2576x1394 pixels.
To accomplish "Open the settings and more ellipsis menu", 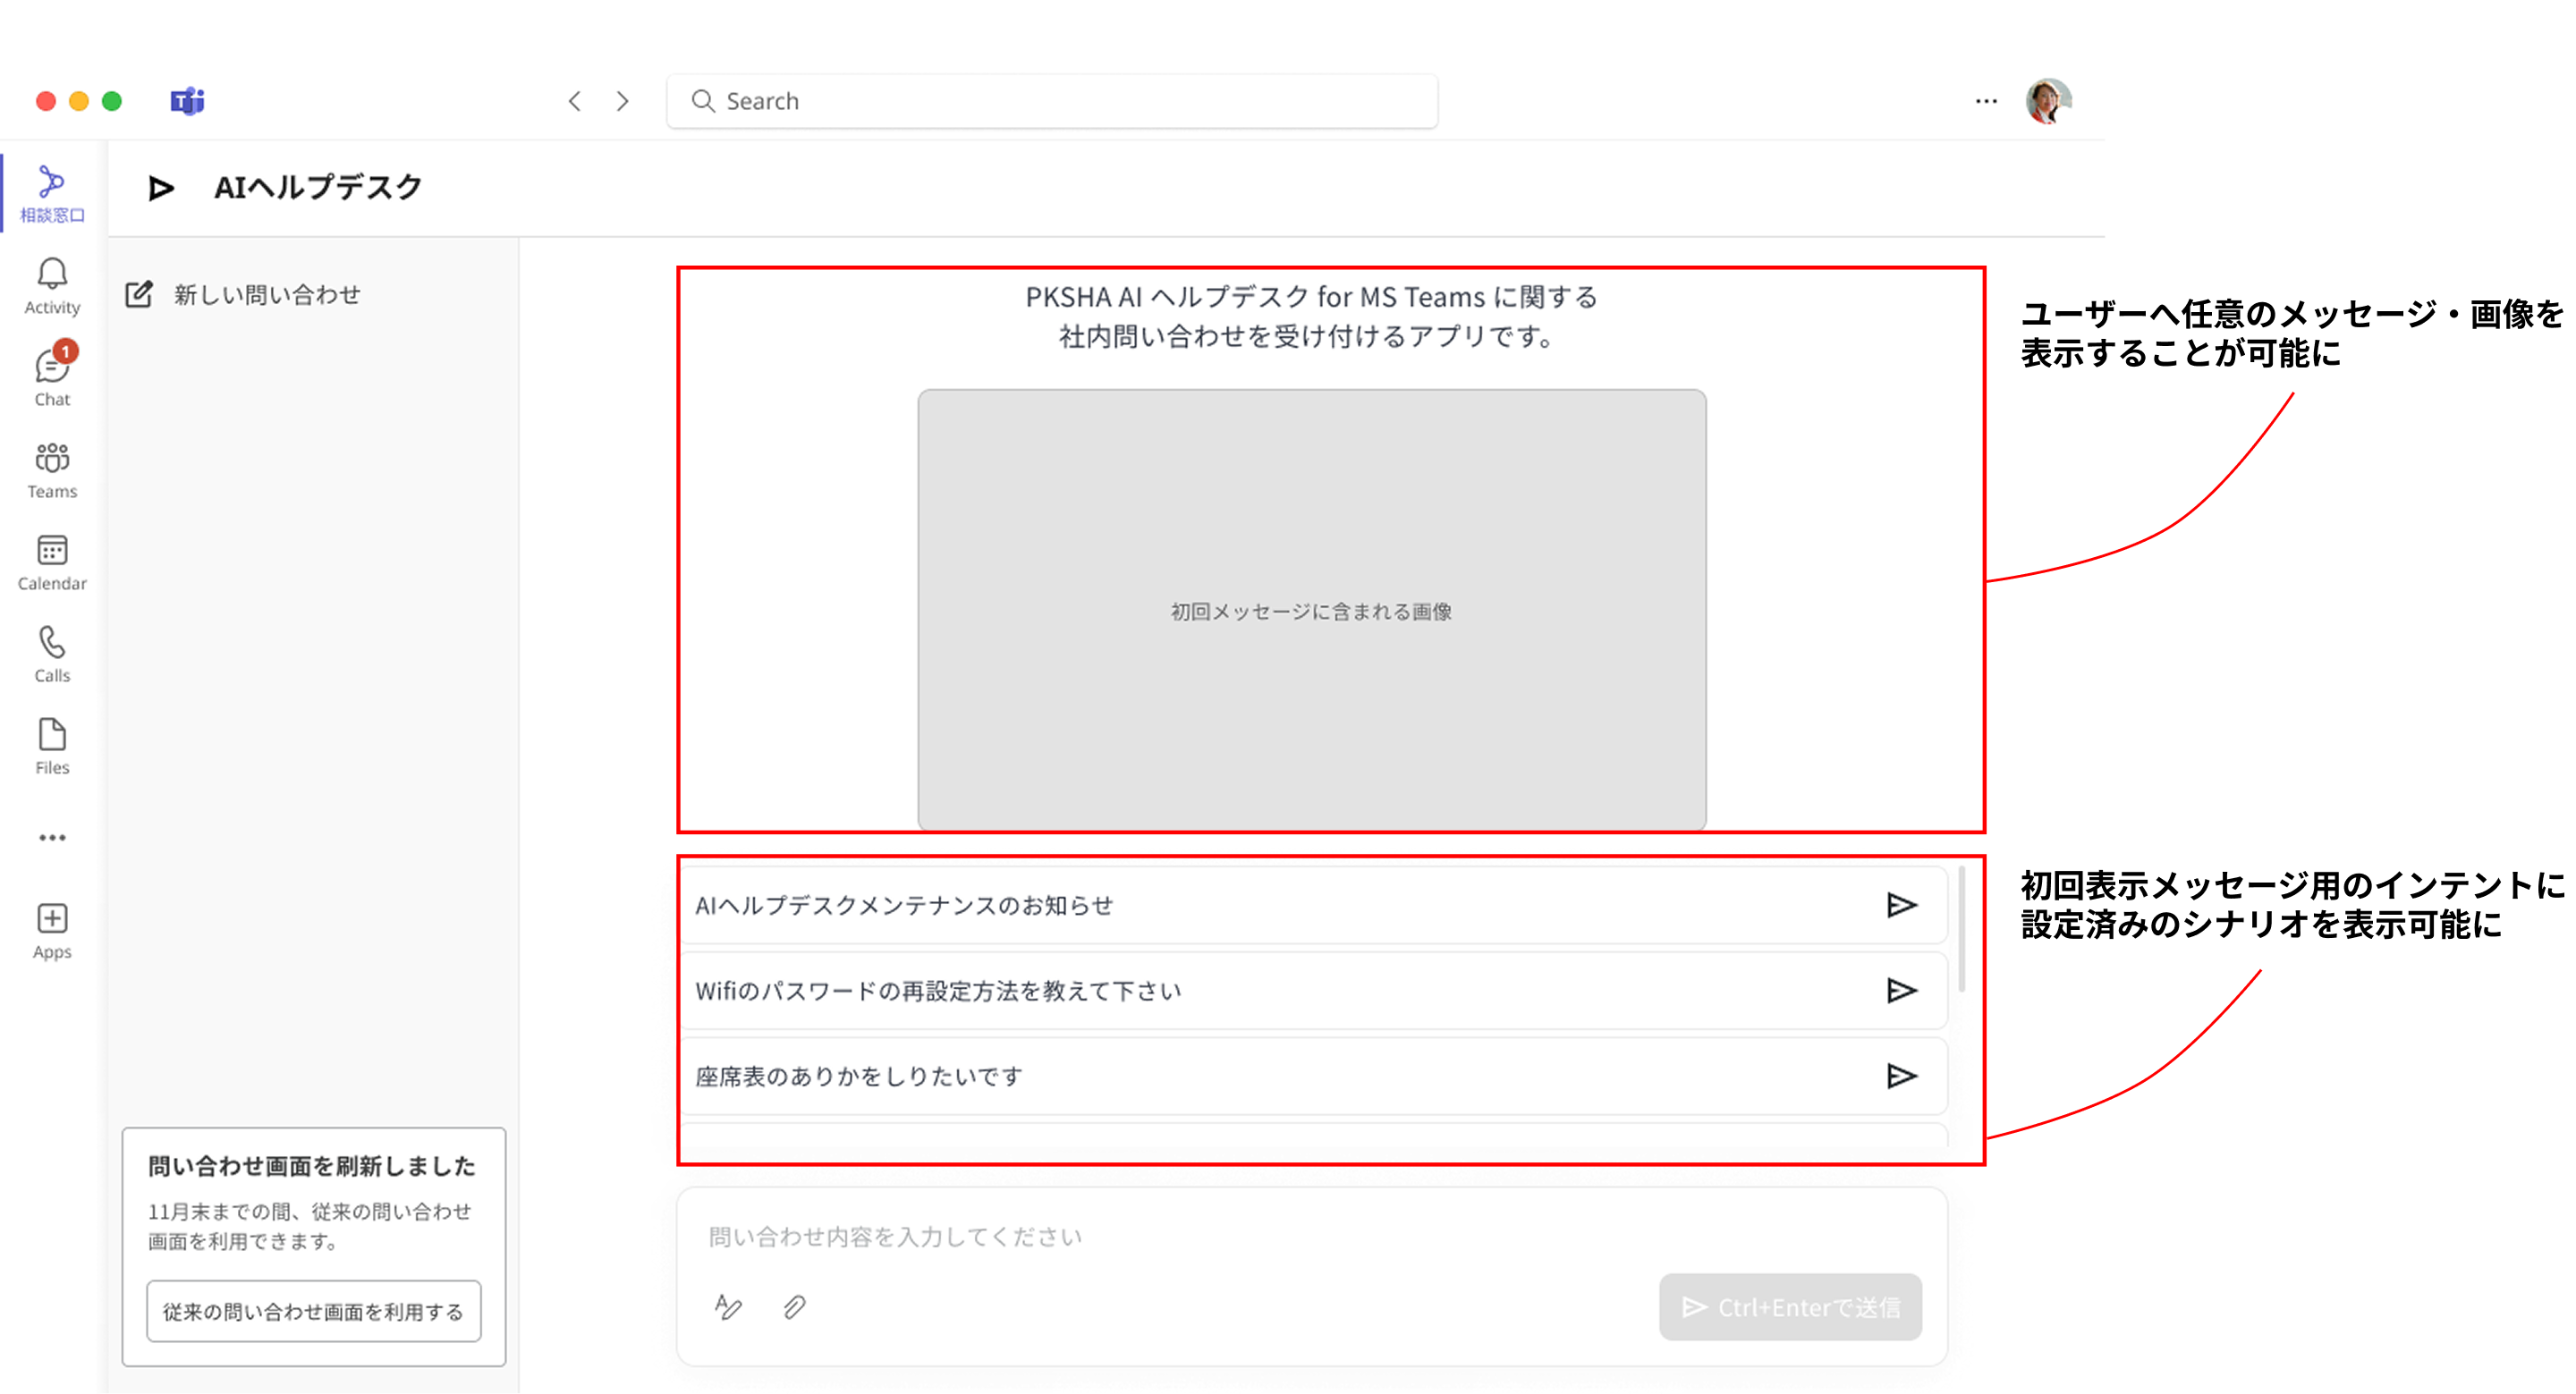I will point(1986,101).
